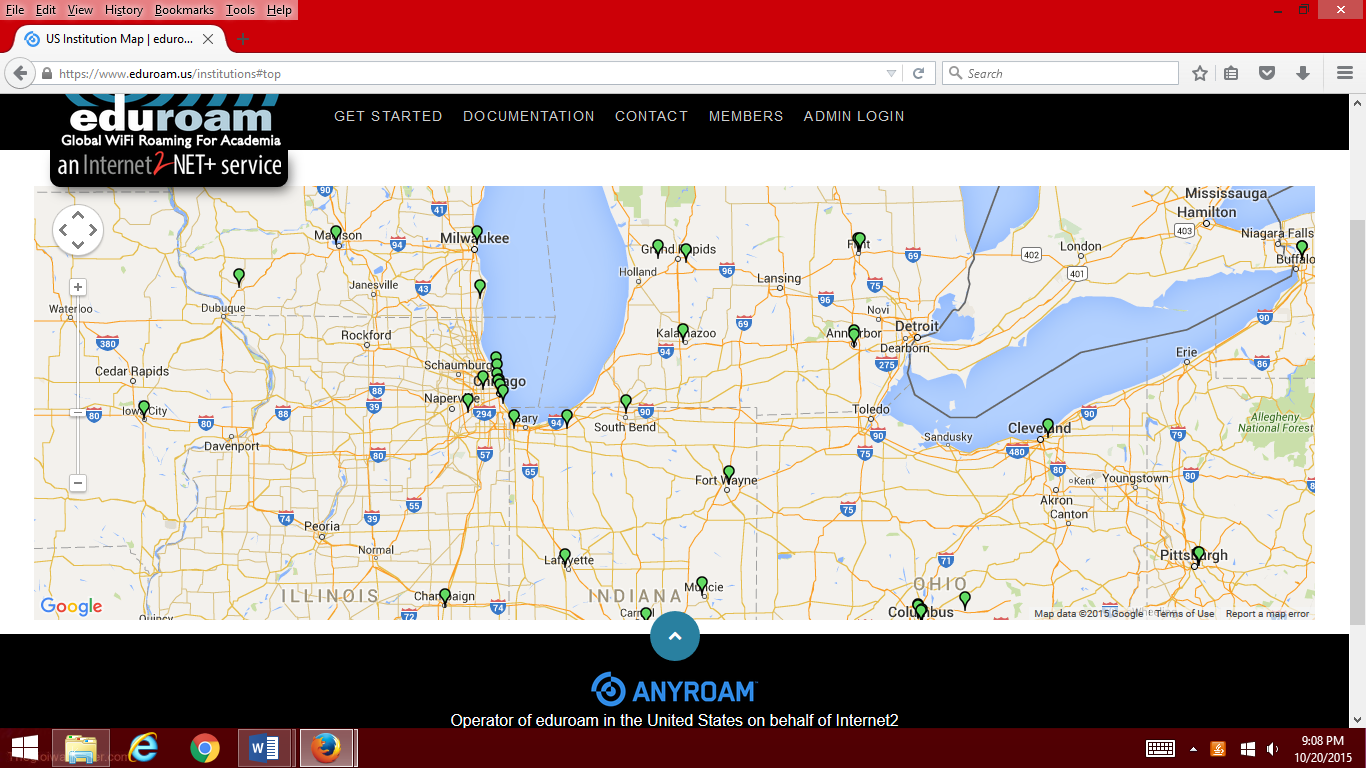Screen dimensions: 1366x768
Task: Select the green marker at Kalamazoo
Action: pos(683,332)
